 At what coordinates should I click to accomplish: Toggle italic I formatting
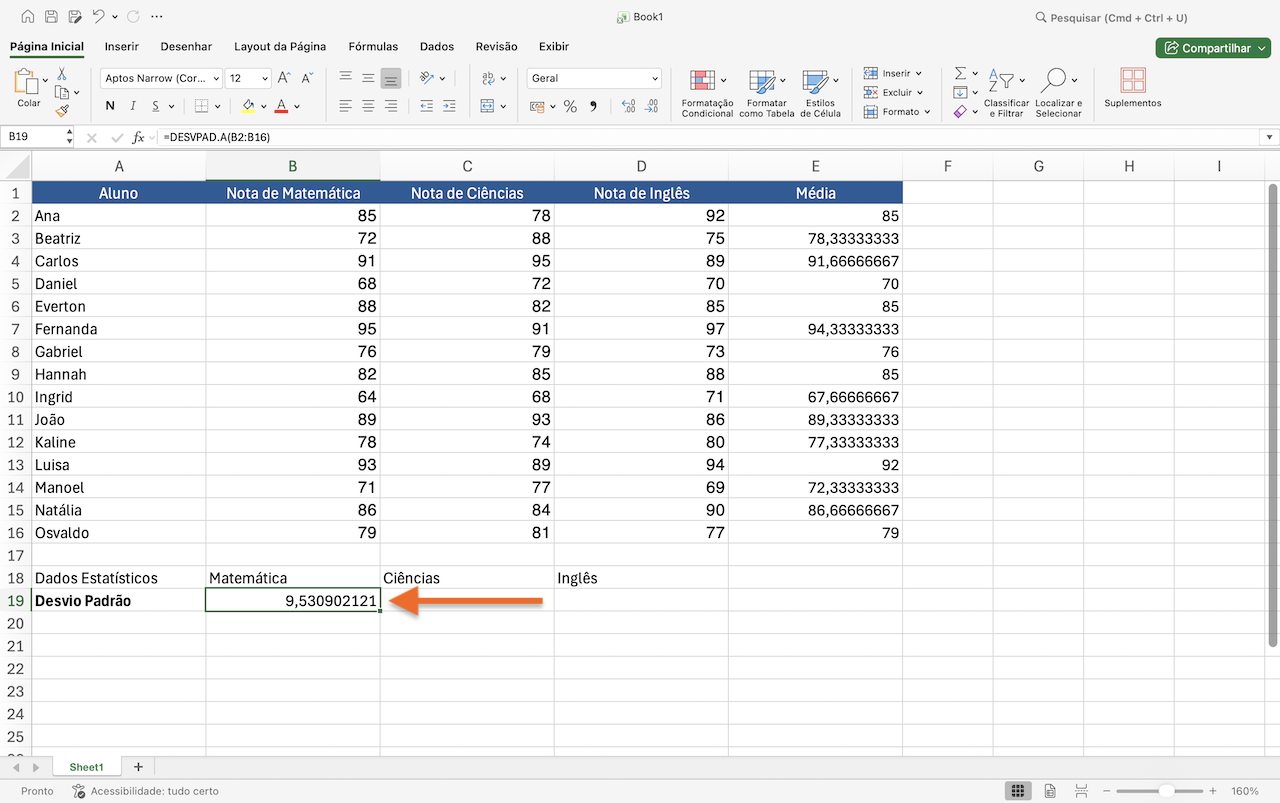pos(133,106)
